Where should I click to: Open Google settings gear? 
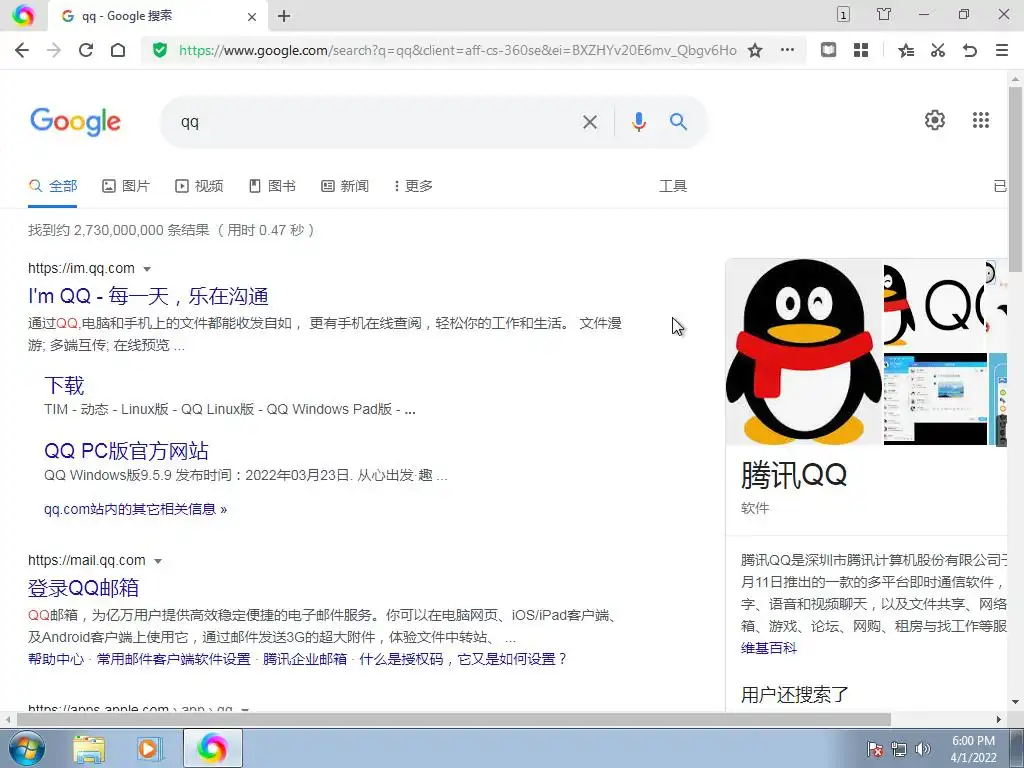(x=935, y=120)
